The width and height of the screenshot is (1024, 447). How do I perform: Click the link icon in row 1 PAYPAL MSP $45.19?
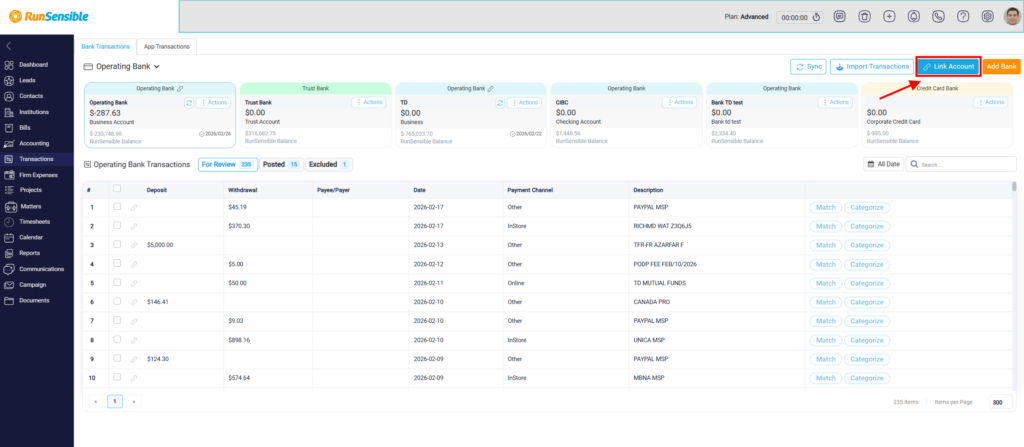(x=133, y=207)
